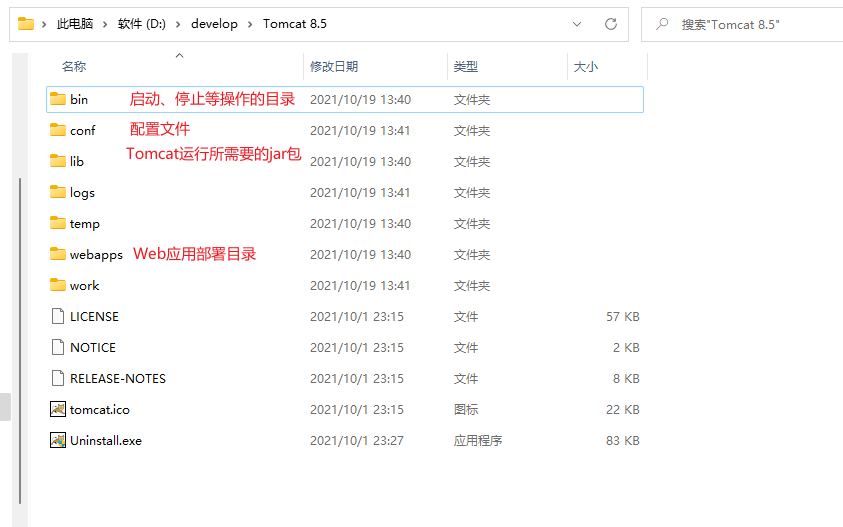Click the bin folder icon
The height and width of the screenshot is (527, 843).
click(x=58, y=99)
